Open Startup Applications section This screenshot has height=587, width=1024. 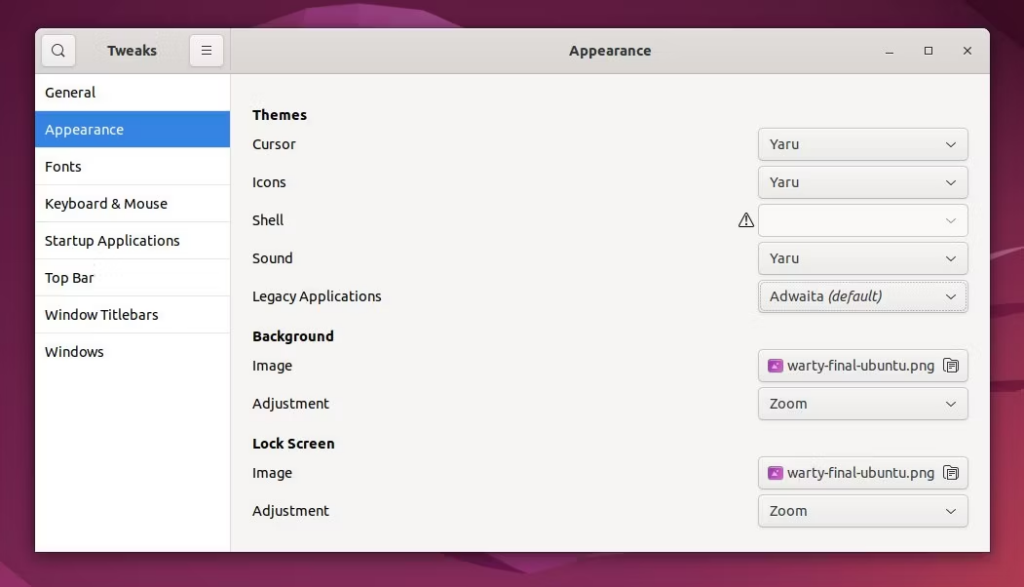pyautogui.click(x=133, y=241)
